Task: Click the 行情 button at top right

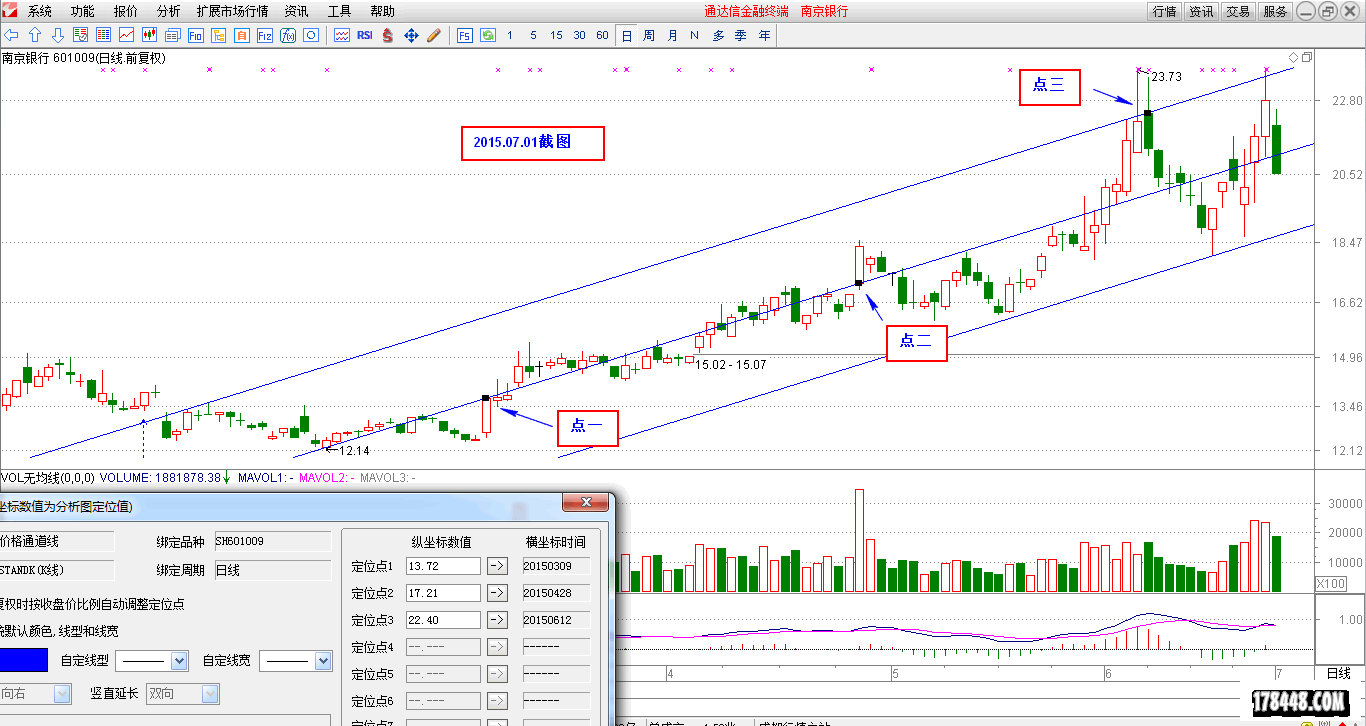Action: pos(1164,11)
